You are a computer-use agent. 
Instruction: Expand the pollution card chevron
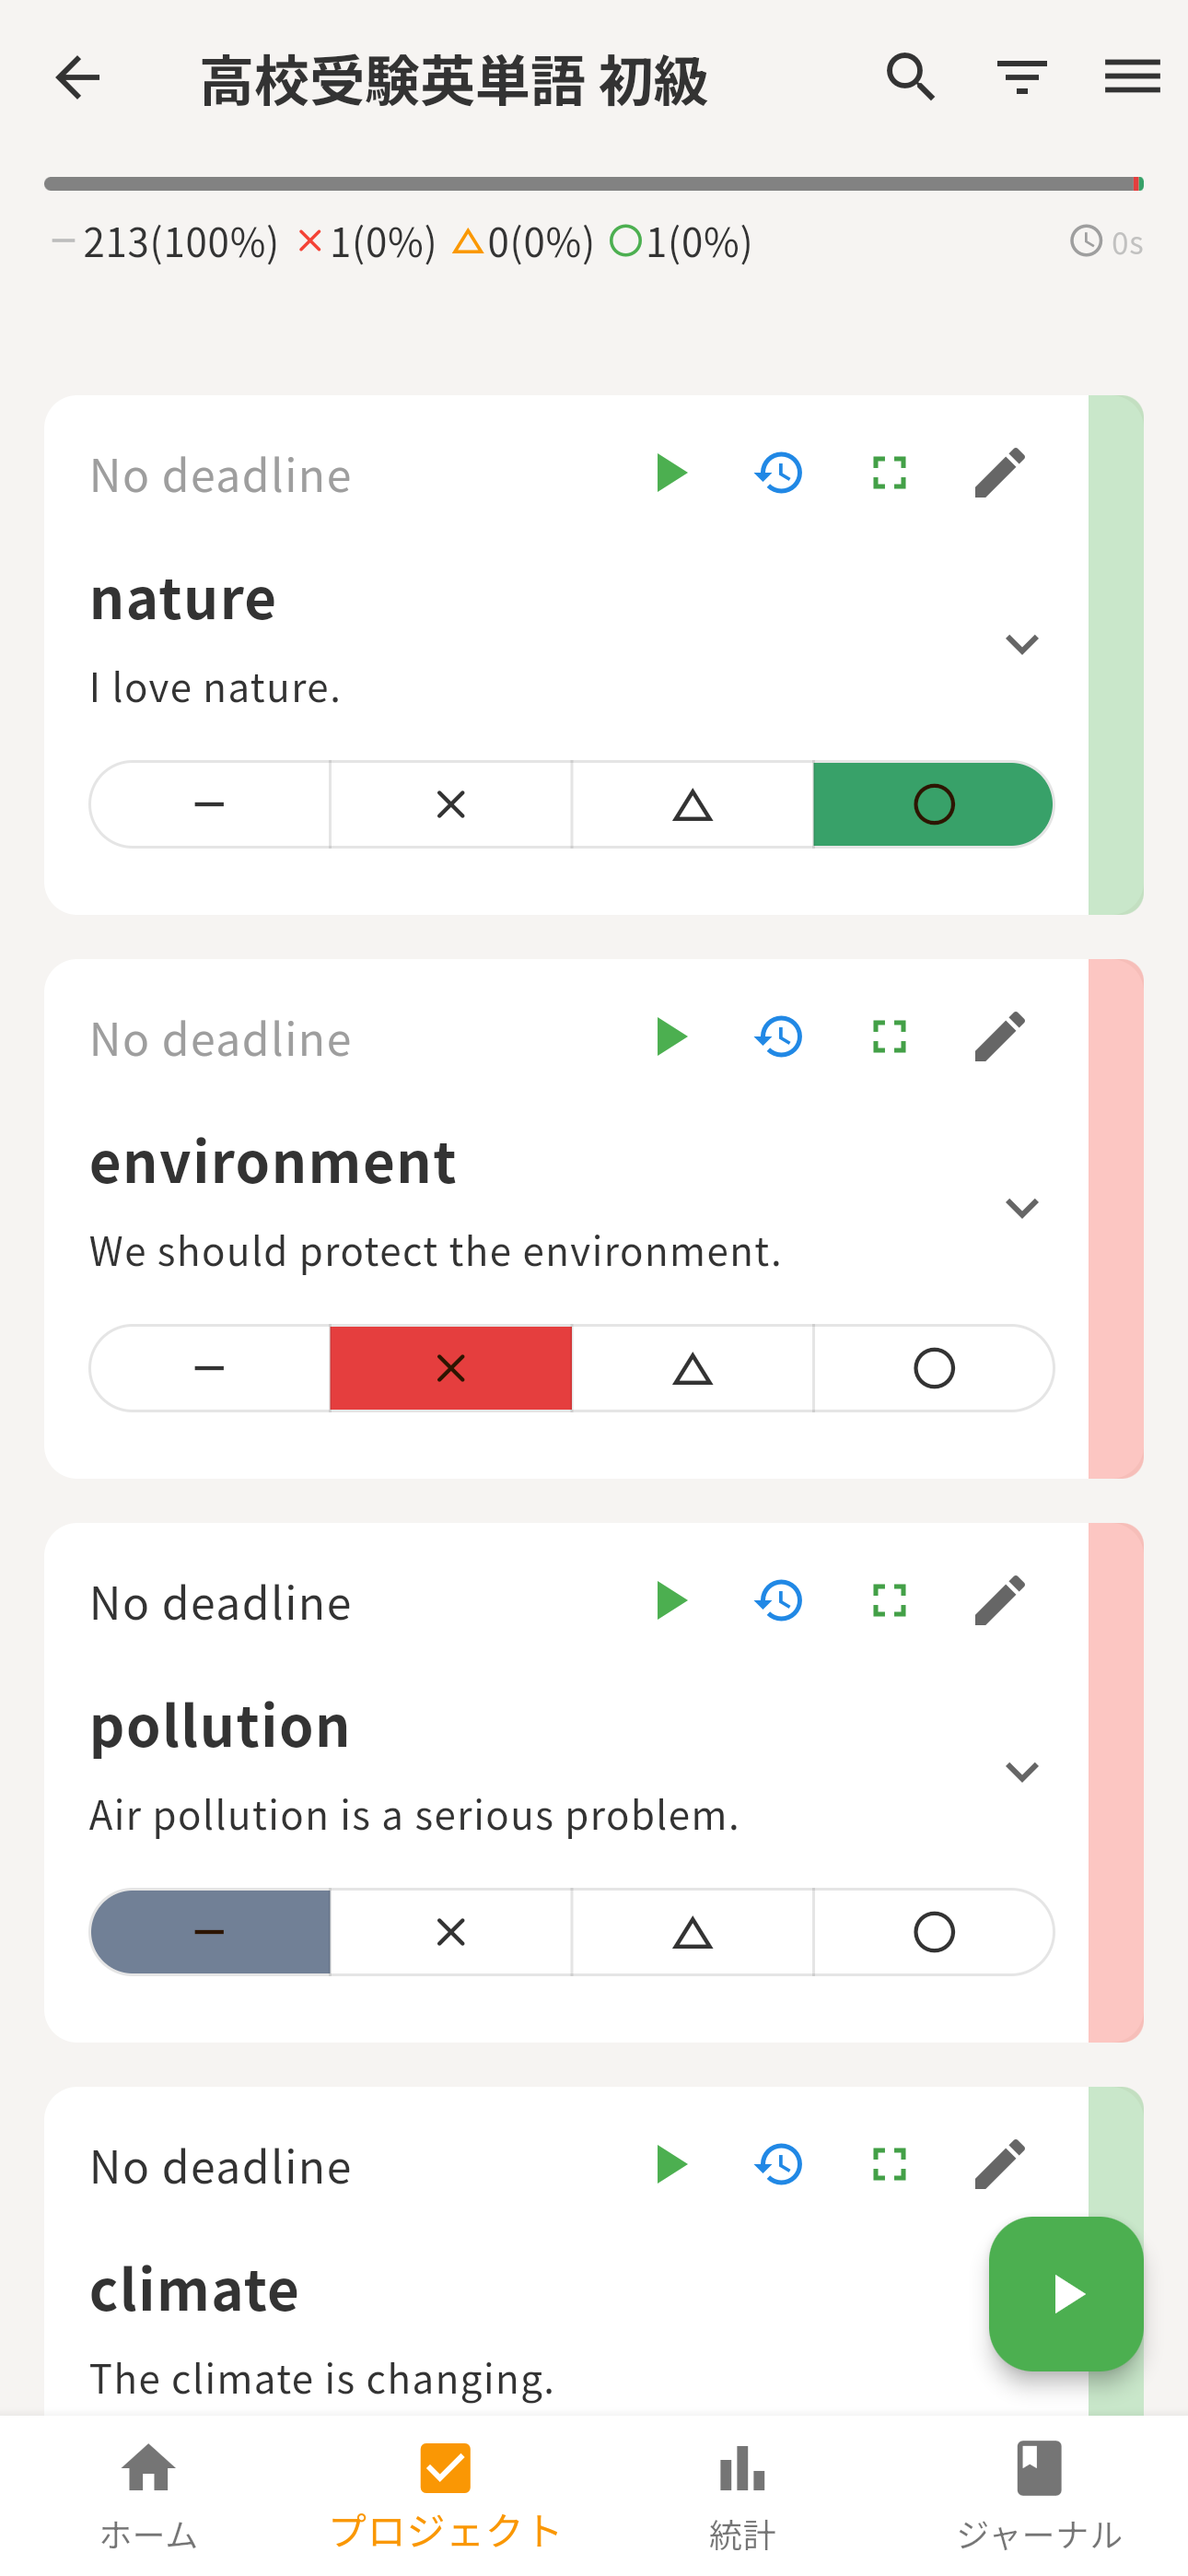(1021, 1772)
